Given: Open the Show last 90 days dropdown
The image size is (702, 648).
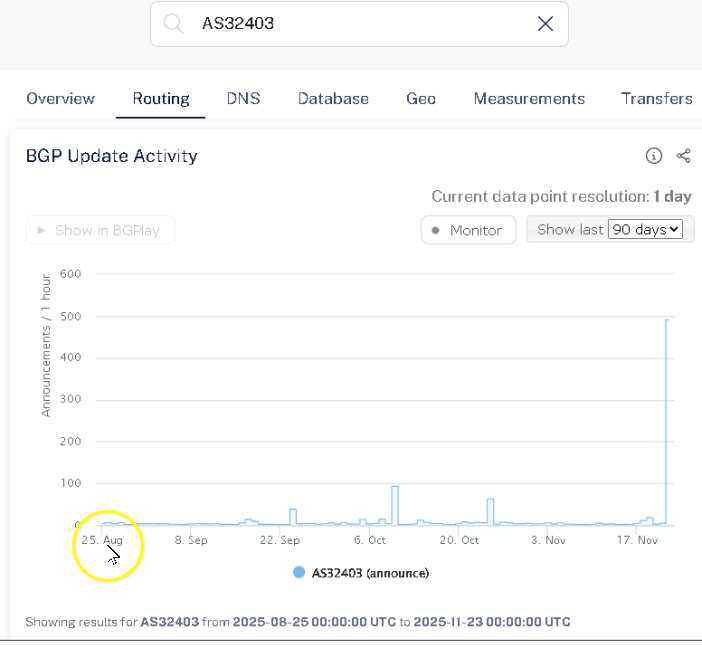Looking at the screenshot, I should pos(645,230).
